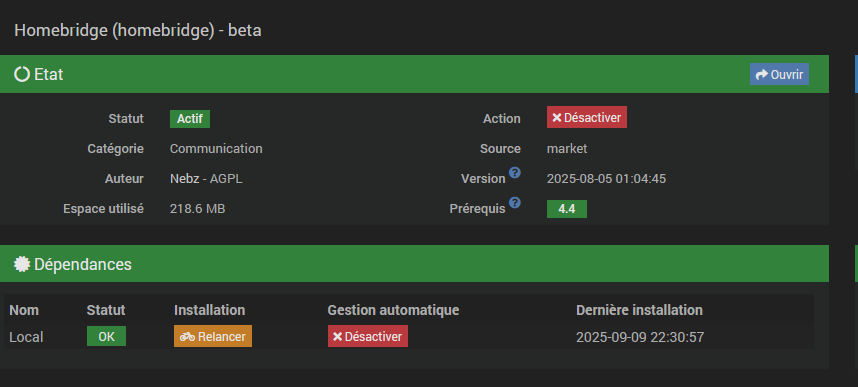Click the green OK dependency status

106,336
